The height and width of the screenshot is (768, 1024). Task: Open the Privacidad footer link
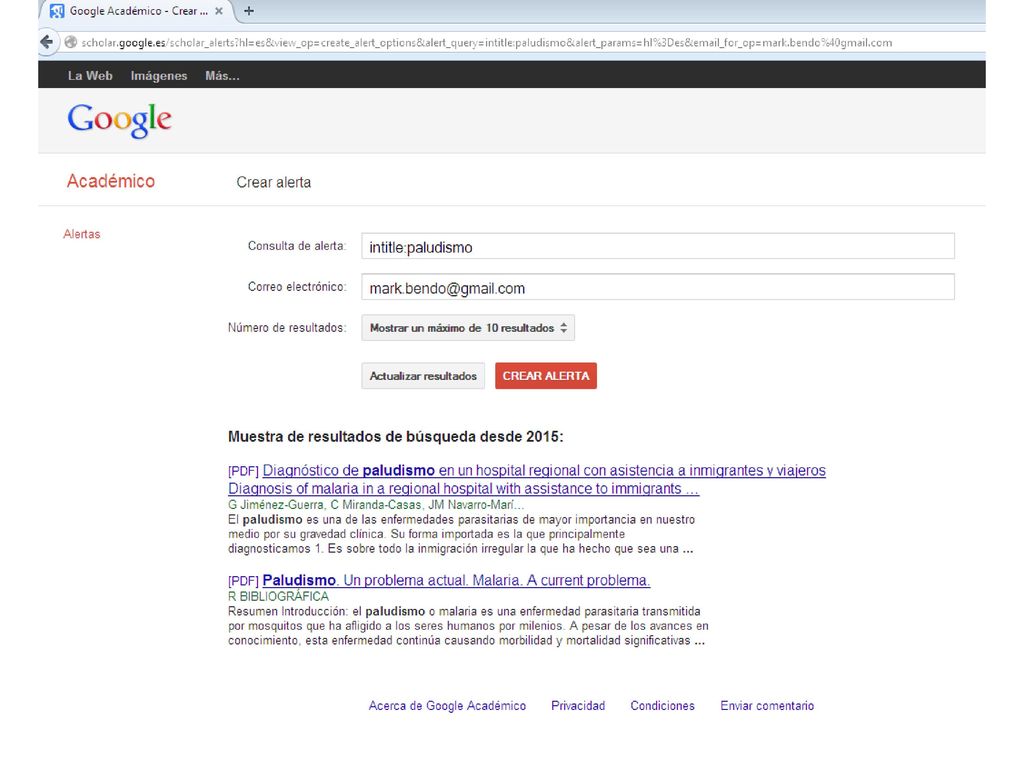578,706
